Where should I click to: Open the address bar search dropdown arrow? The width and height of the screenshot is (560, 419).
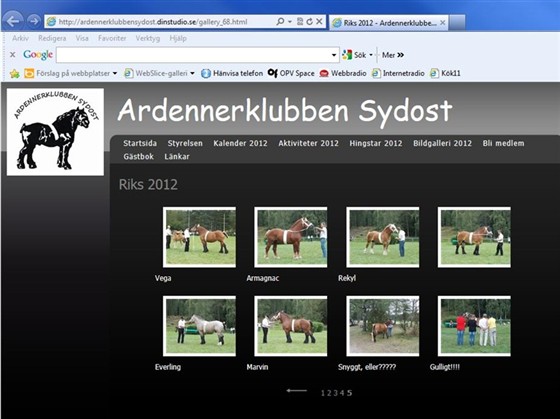click(x=290, y=22)
